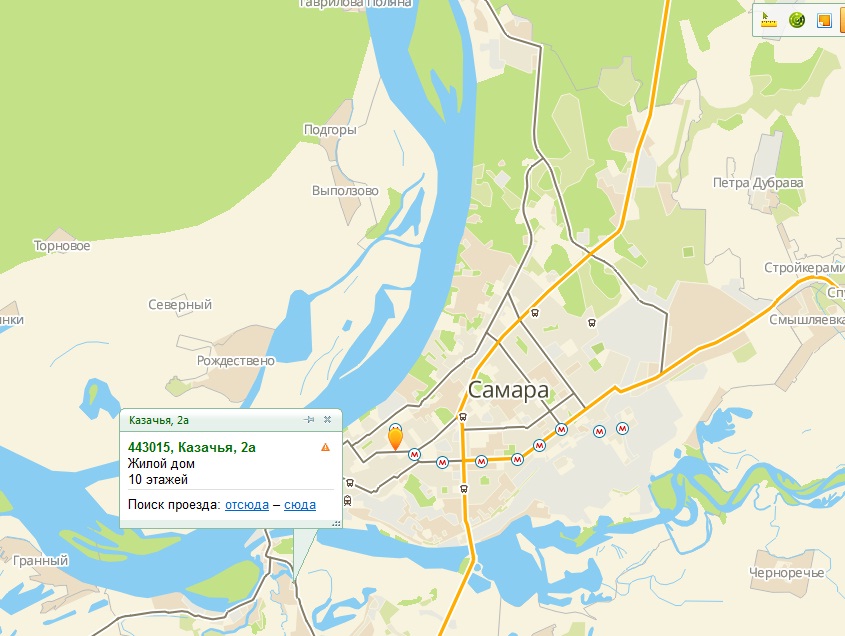The height and width of the screenshot is (636, 845).
Task: Activate the green radar search tool
Action: (796, 20)
